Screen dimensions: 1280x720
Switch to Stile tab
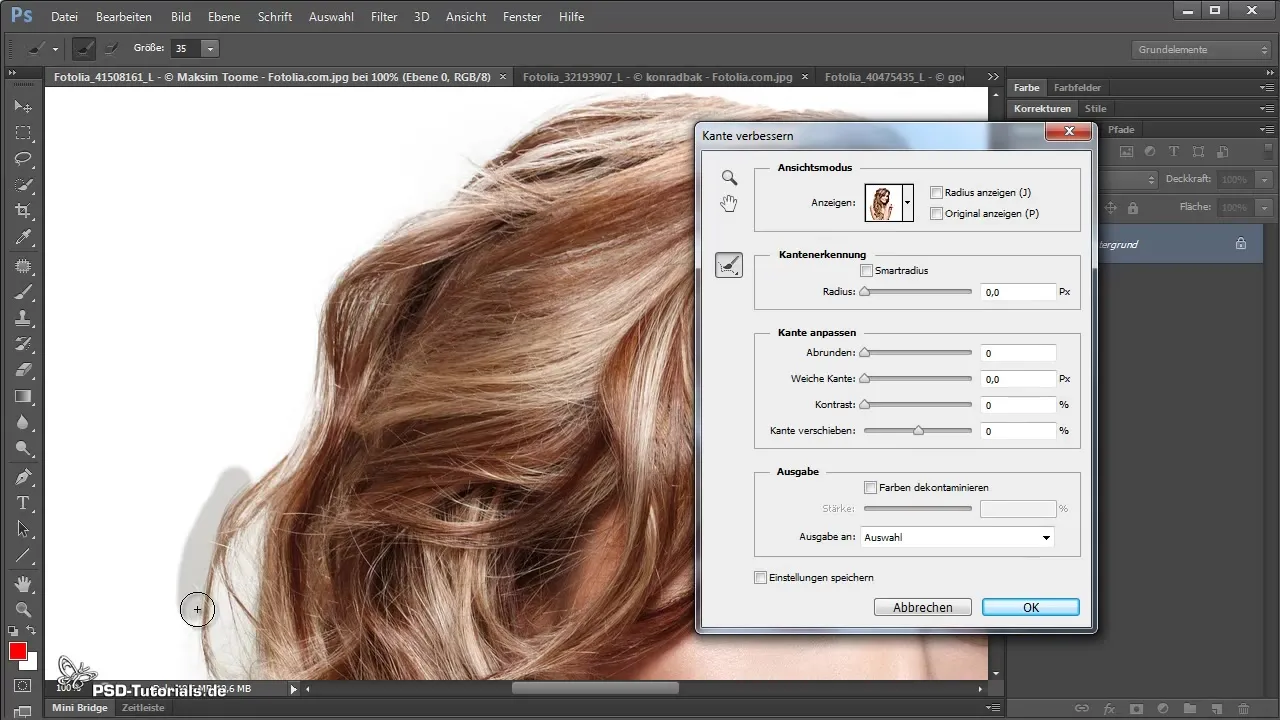pos(1095,108)
